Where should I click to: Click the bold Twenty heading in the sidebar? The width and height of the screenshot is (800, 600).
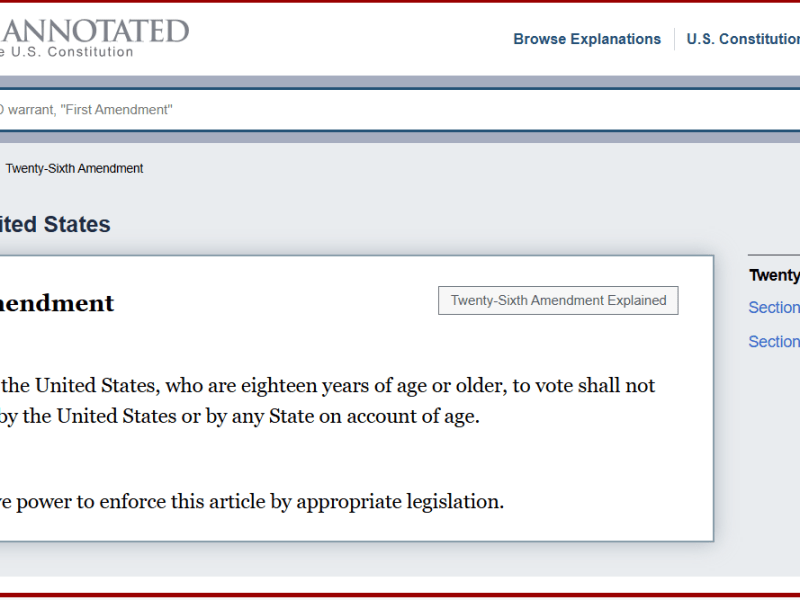(773, 275)
